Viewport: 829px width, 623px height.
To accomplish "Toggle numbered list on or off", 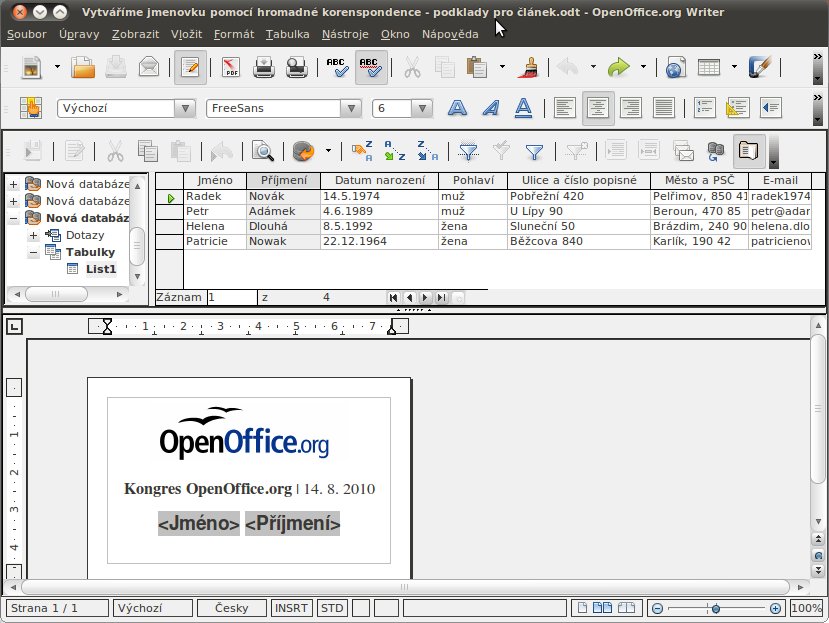I will pyautogui.click(x=705, y=108).
